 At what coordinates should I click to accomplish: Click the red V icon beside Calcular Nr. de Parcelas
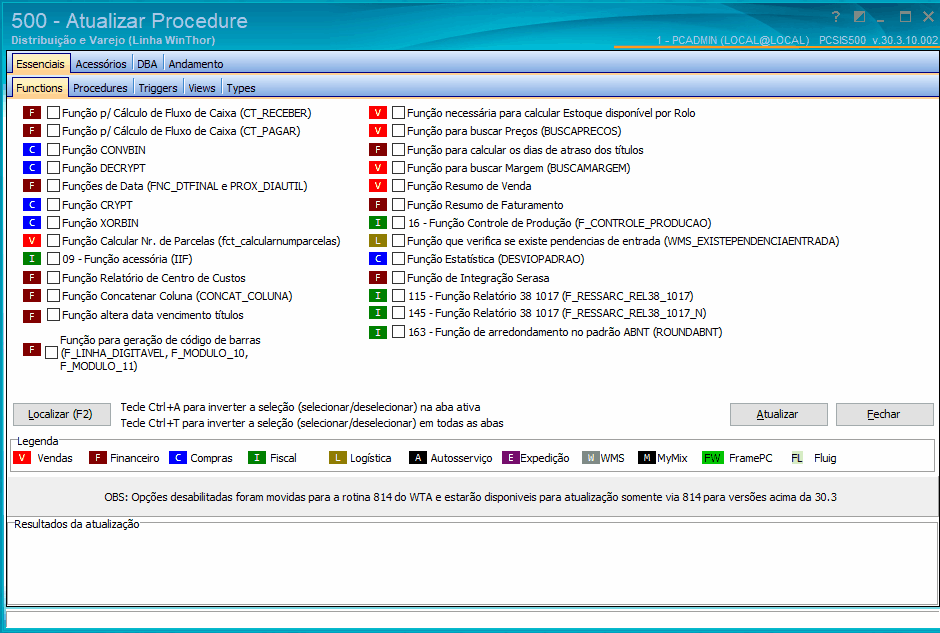pyautogui.click(x=32, y=241)
